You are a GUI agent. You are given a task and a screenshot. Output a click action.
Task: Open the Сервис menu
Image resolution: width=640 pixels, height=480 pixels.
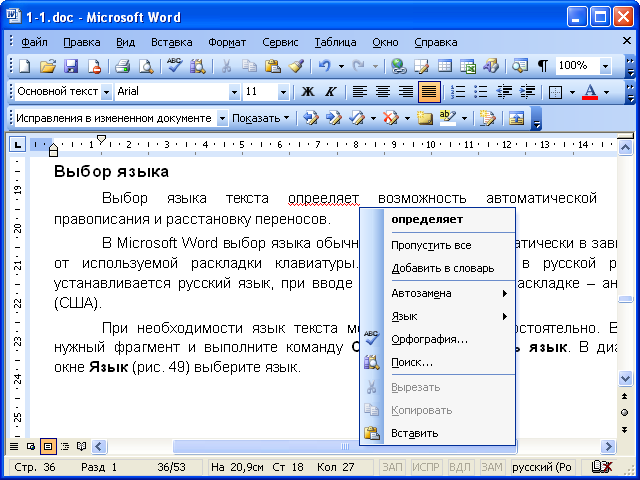280,42
